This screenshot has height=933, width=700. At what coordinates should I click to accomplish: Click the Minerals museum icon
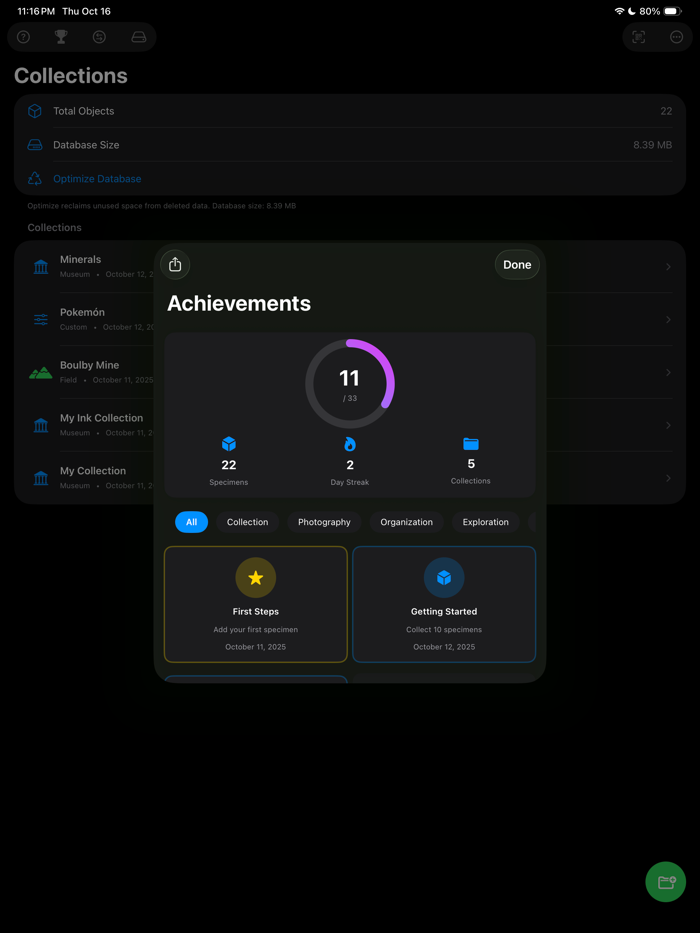[x=41, y=267]
